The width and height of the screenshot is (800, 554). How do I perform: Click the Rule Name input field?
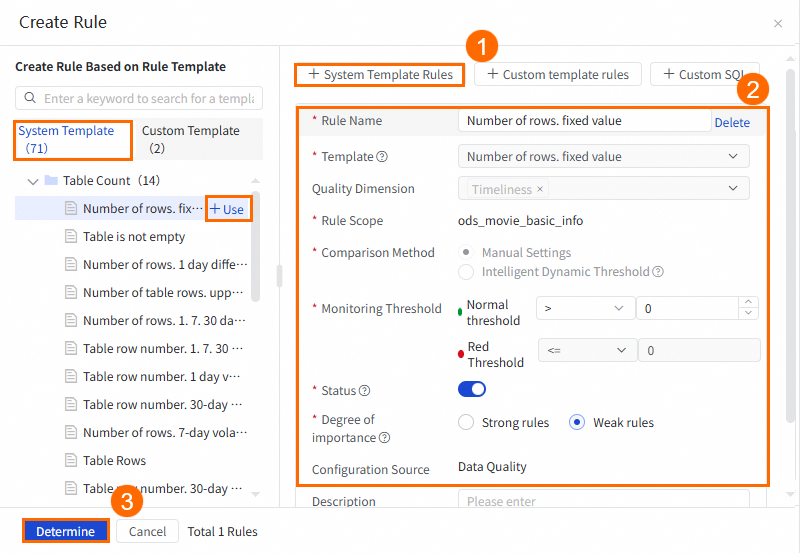584,121
